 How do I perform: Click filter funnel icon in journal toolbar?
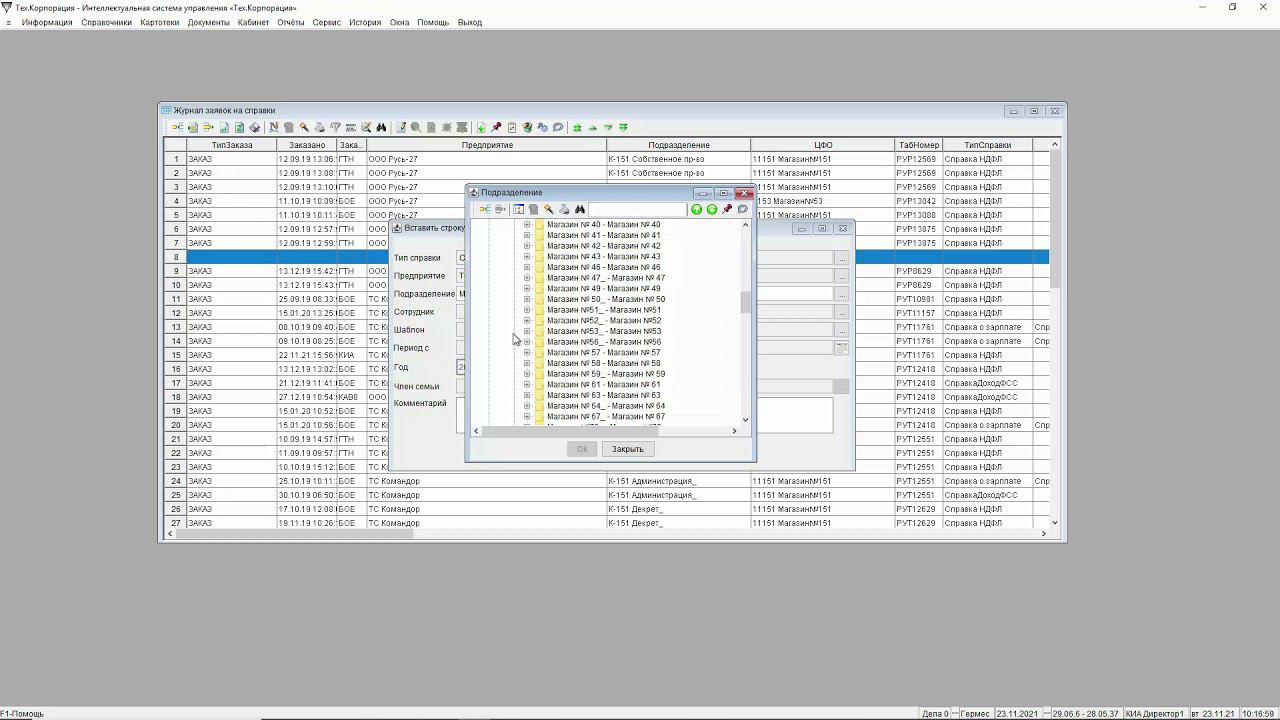[335, 128]
